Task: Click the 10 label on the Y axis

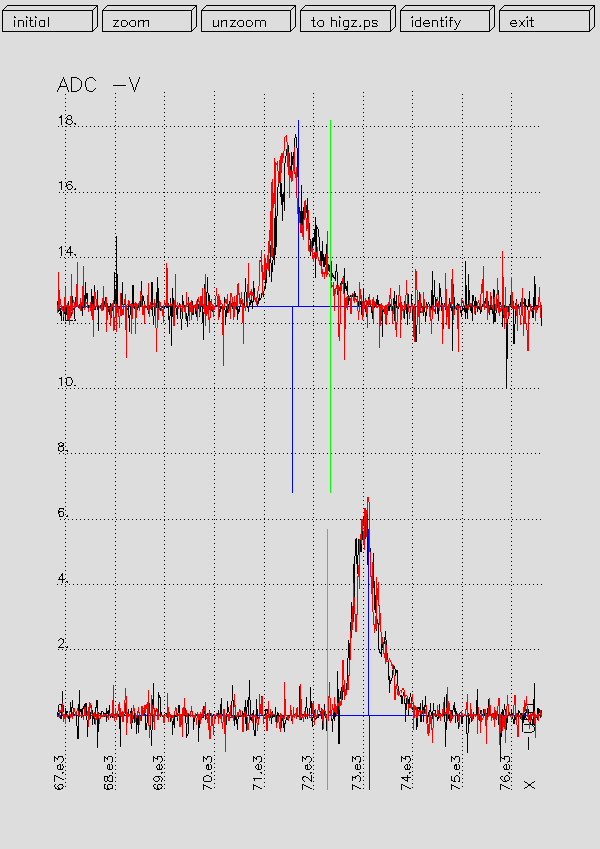Action: (67, 384)
